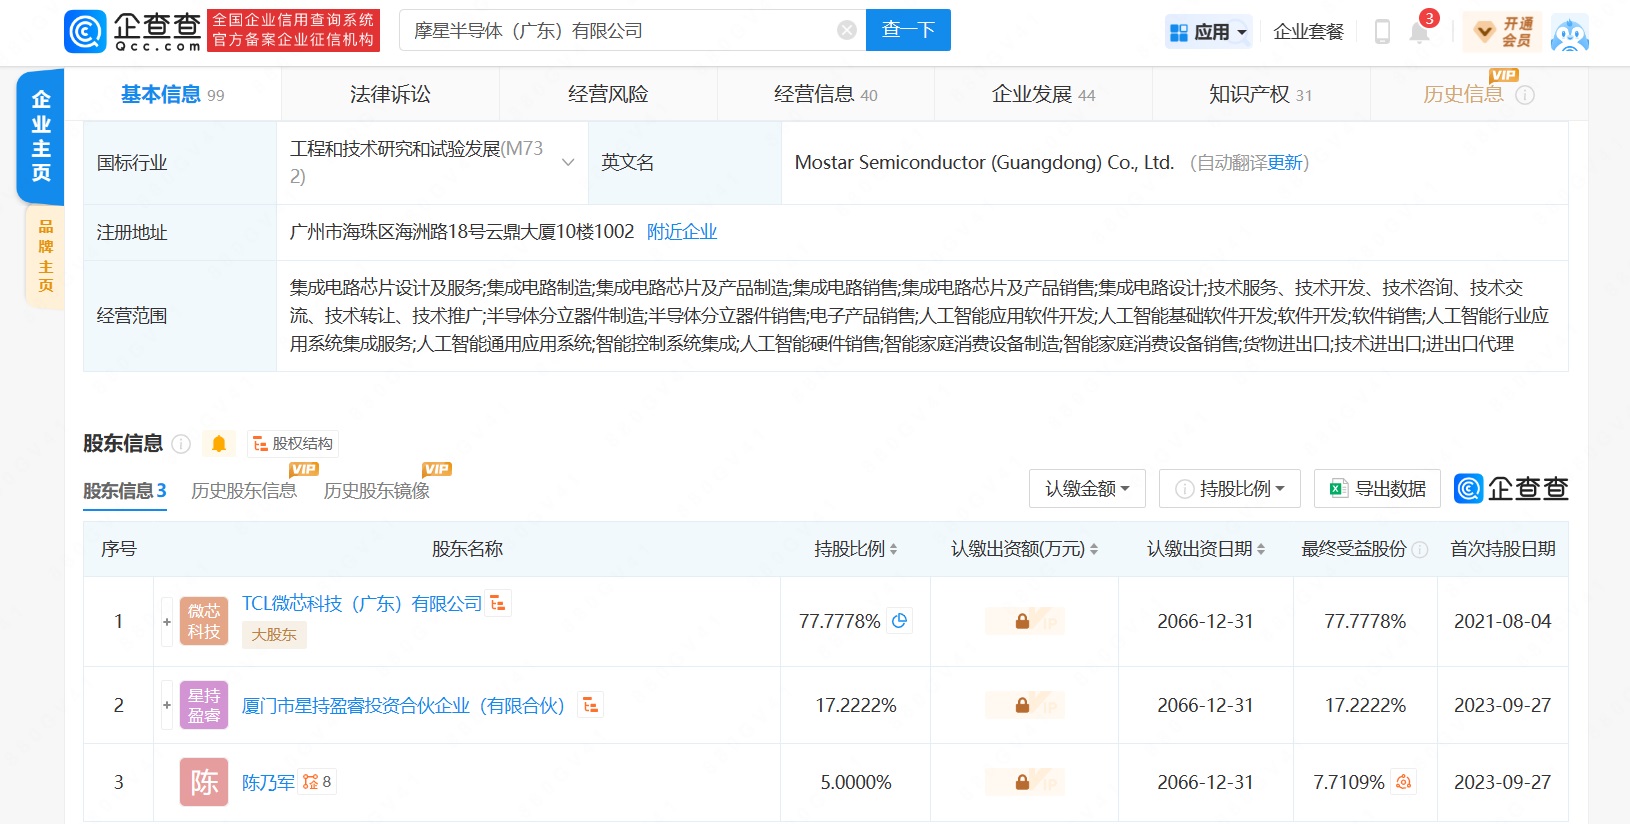Expand the 国标行业 chevron

(x=568, y=162)
